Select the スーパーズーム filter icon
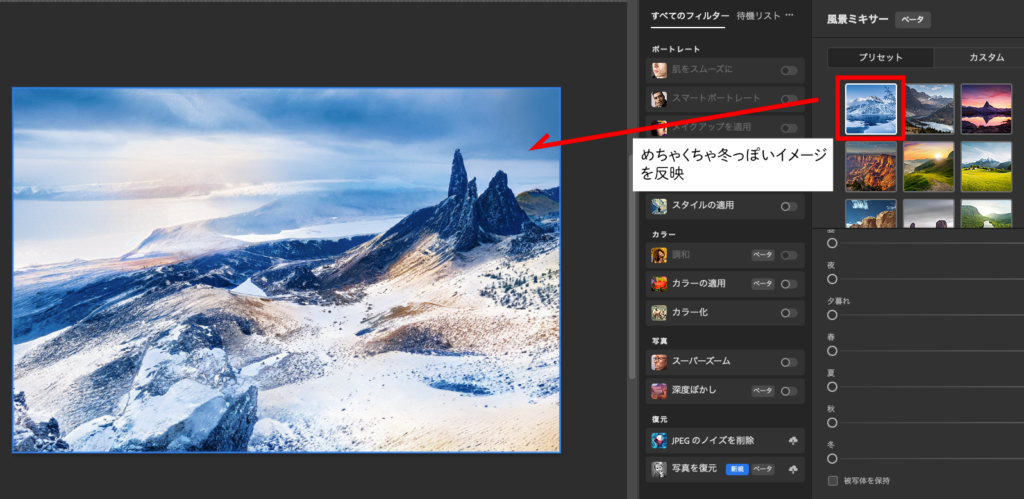 click(659, 362)
